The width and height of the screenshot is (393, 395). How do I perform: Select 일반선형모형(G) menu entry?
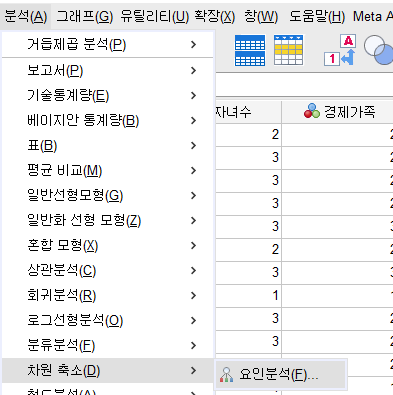tap(107, 195)
